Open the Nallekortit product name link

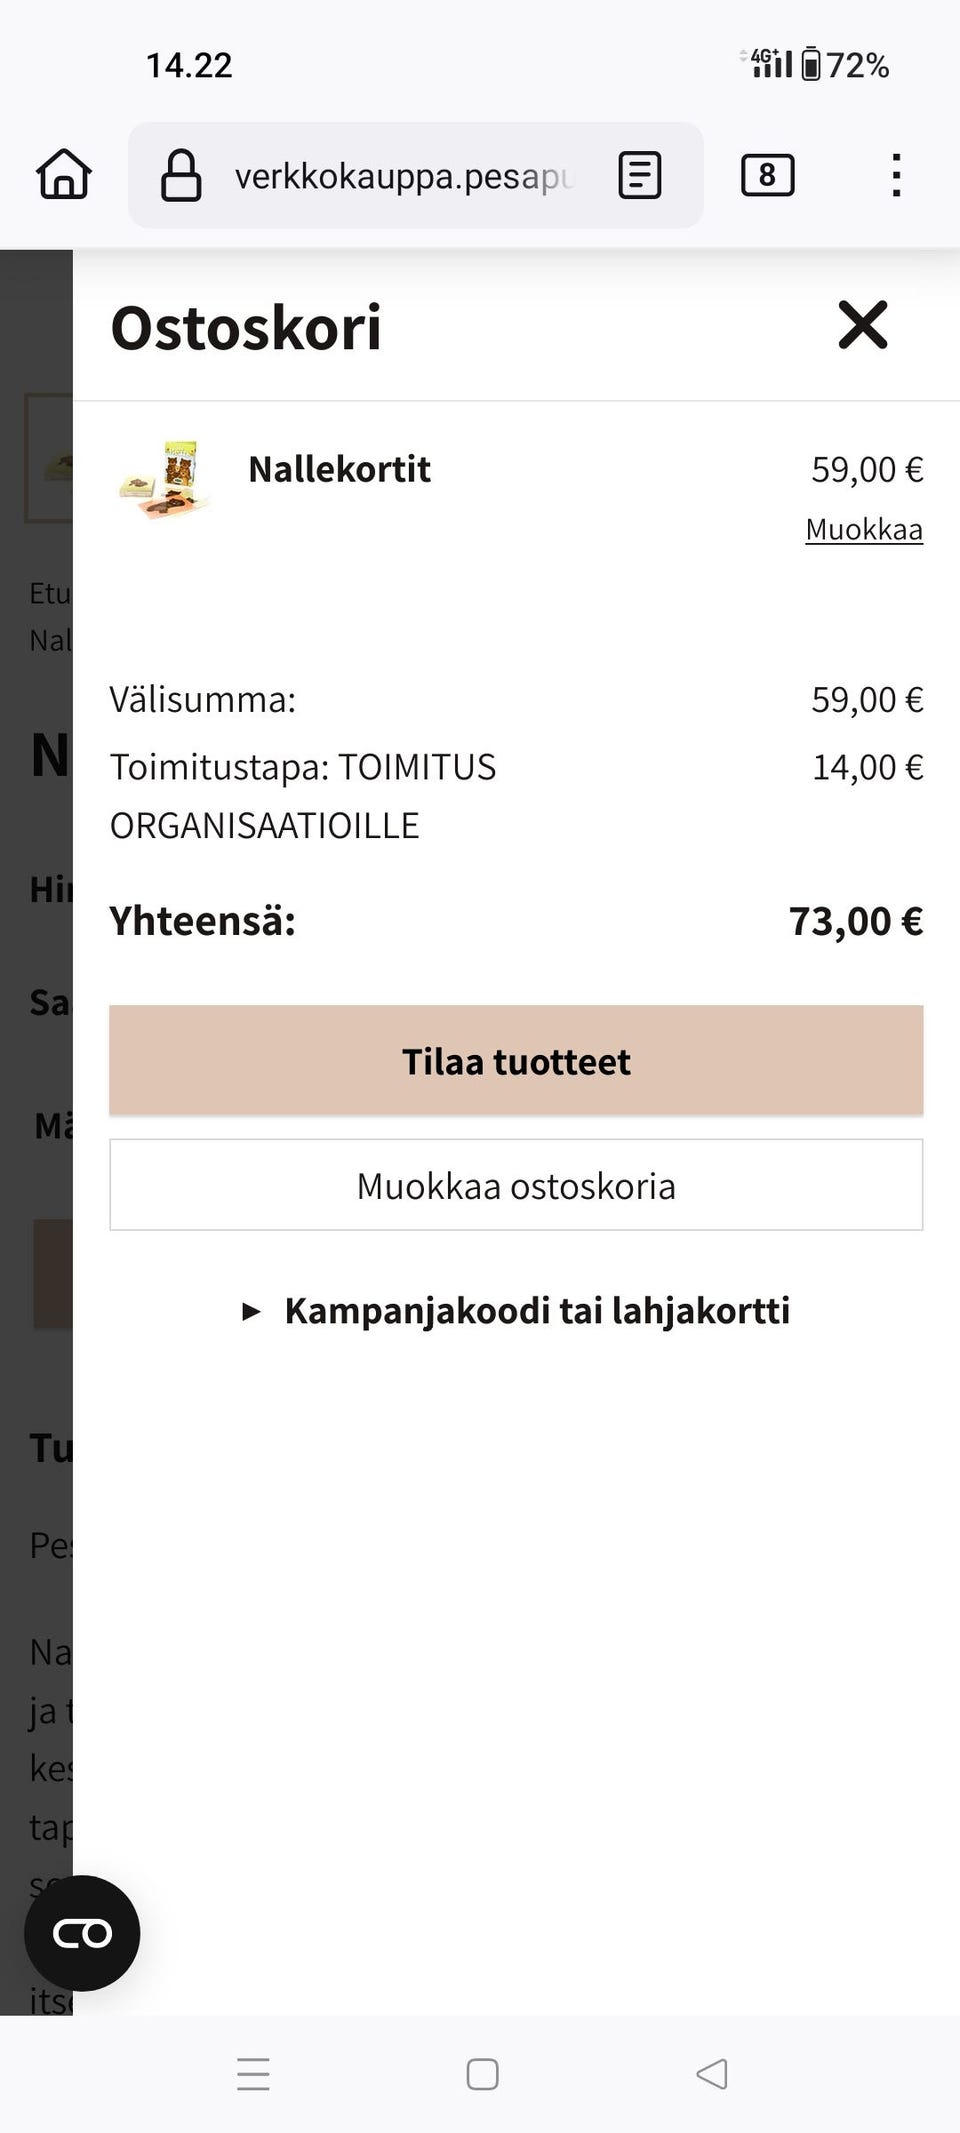click(x=339, y=469)
